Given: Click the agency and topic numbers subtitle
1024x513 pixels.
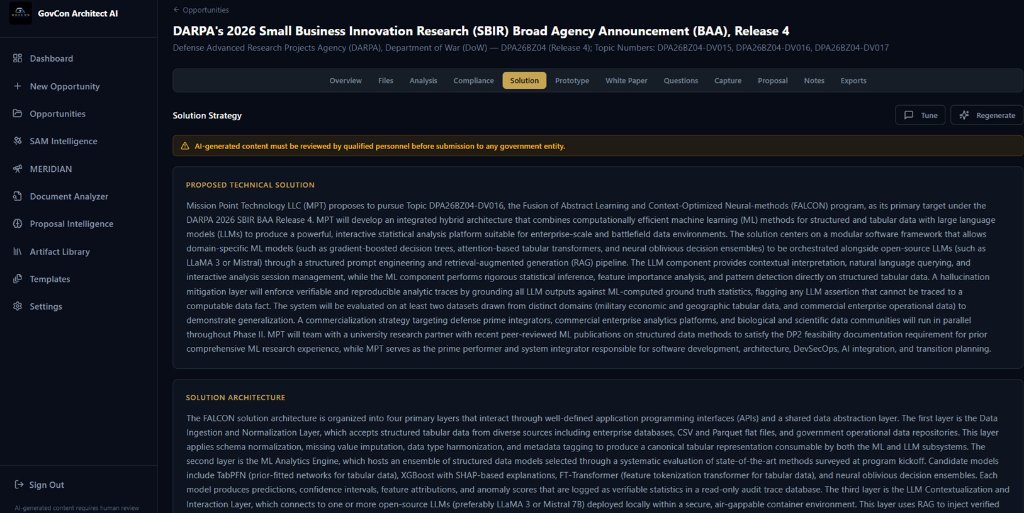Looking at the screenshot, I should [530, 48].
